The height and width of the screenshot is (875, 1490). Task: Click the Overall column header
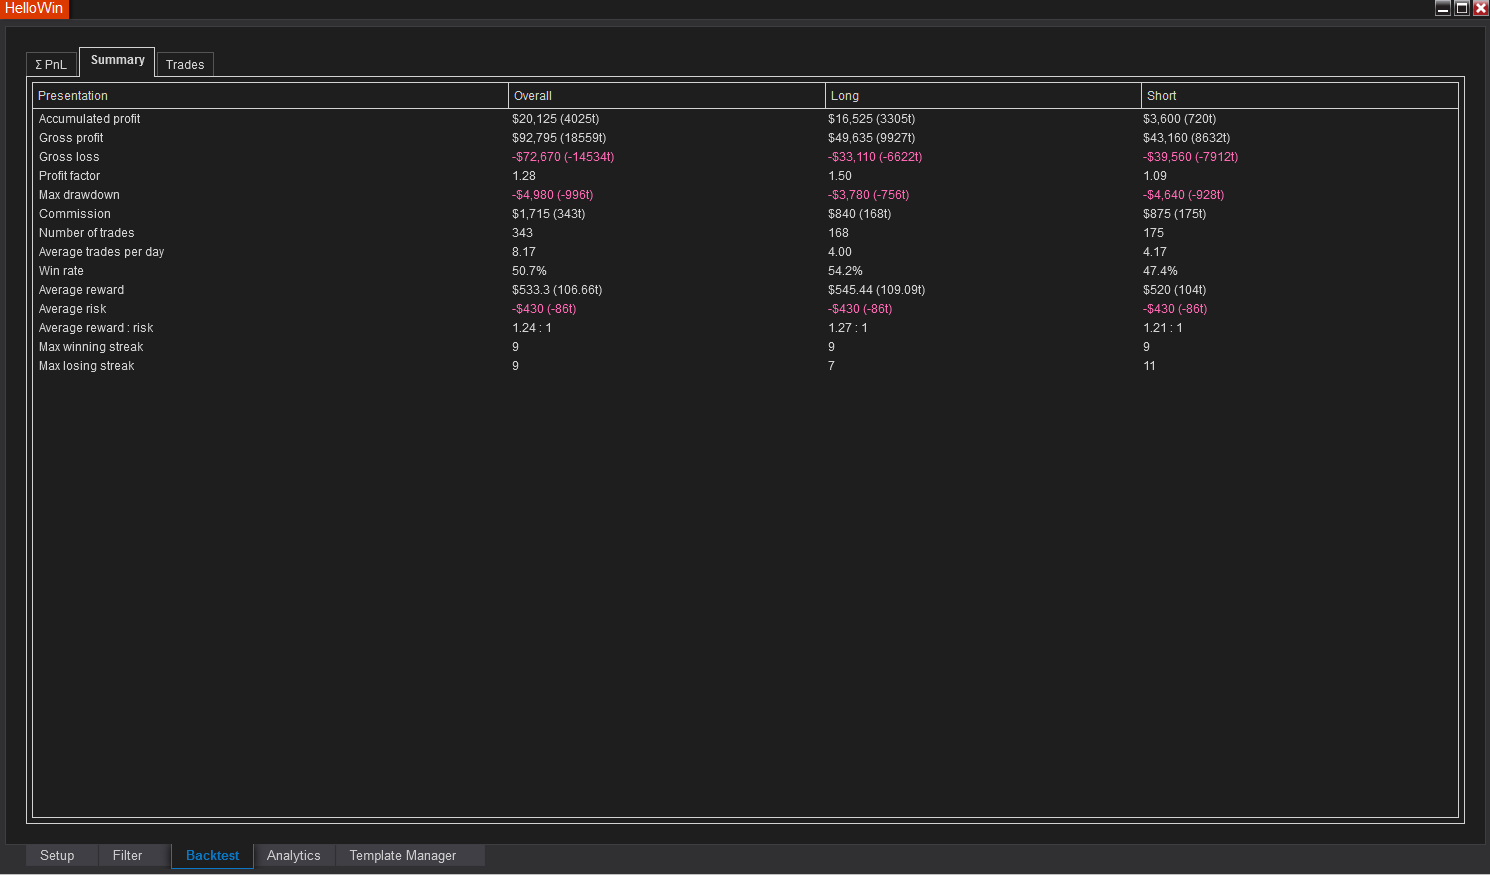(667, 96)
